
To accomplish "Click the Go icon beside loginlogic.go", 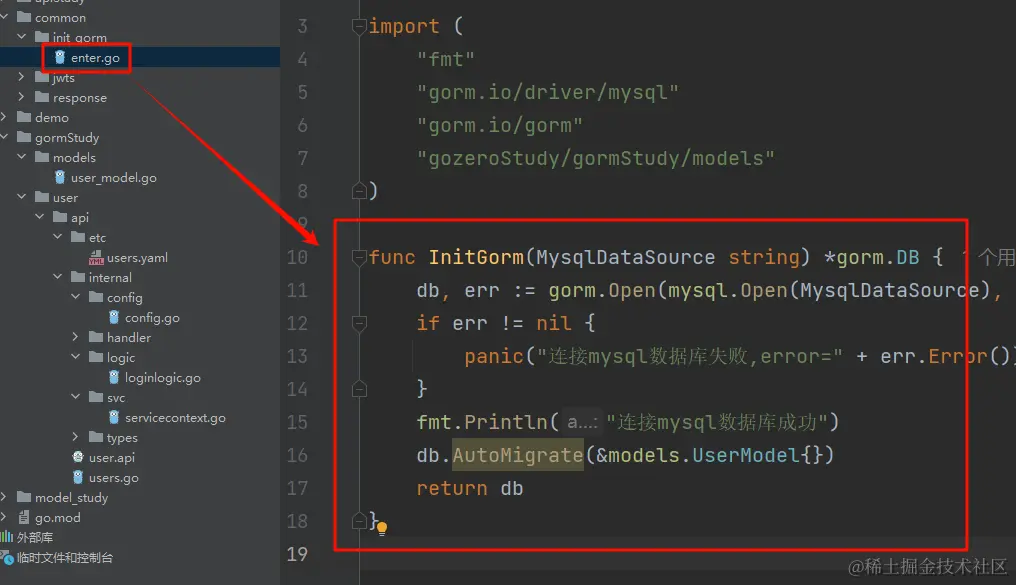I will pyautogui.click(x=114, y=377).
